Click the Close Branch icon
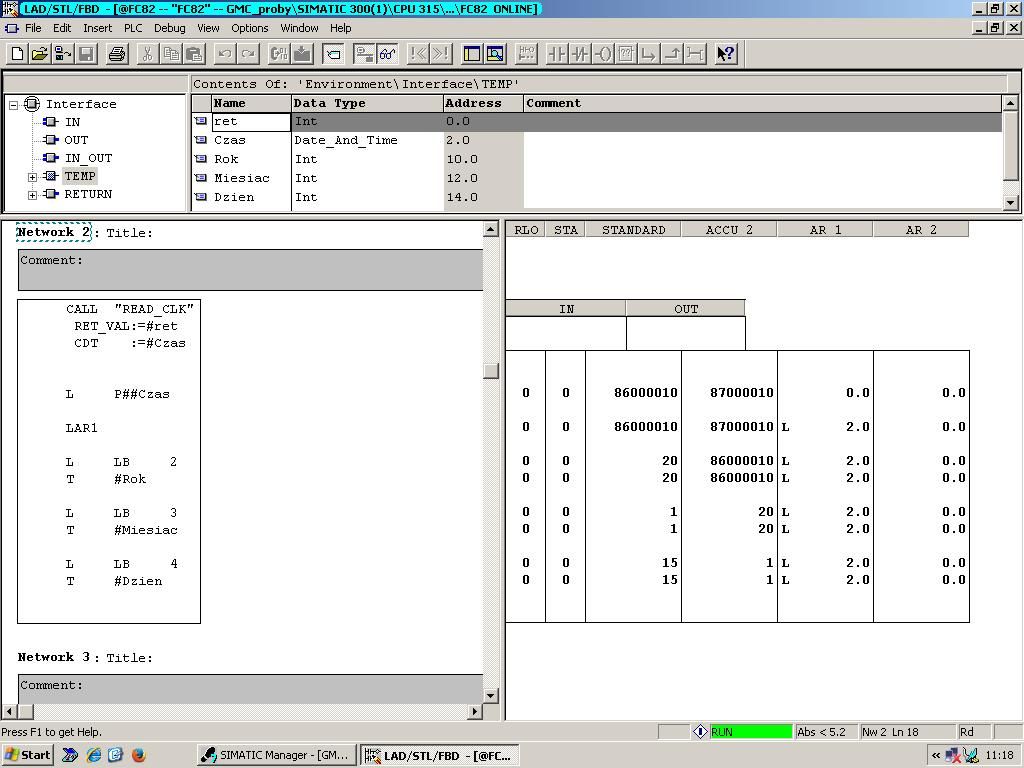Image resolution: width=1024 pixels, height=768 pixels. [673, 54]
